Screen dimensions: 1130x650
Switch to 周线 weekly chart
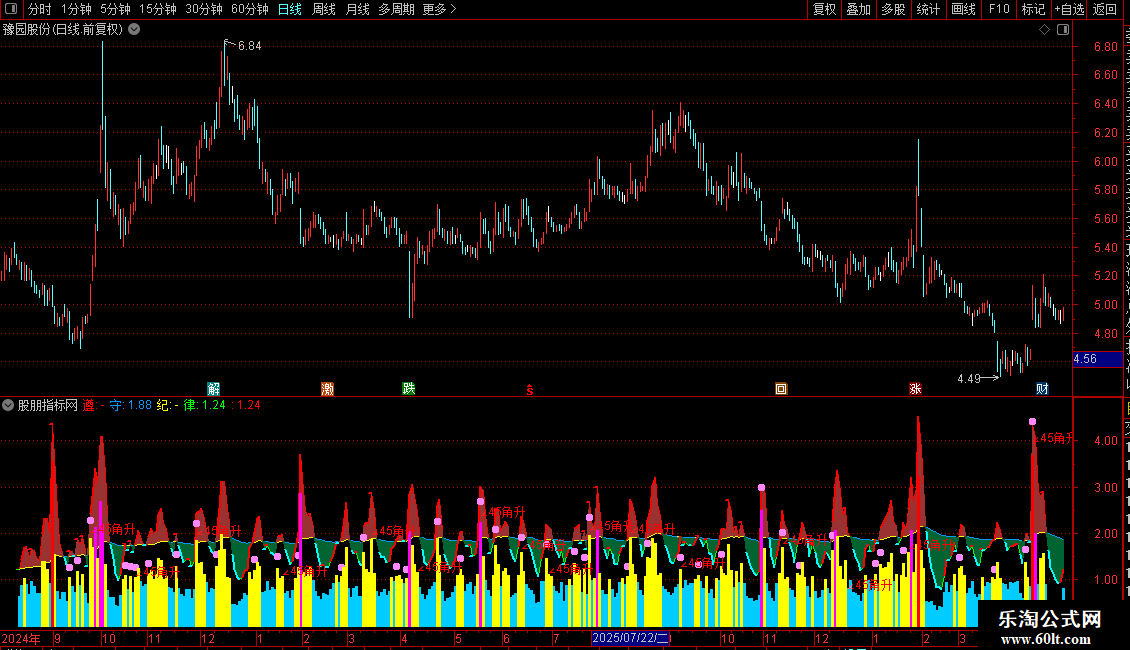[x=324, y=9]
